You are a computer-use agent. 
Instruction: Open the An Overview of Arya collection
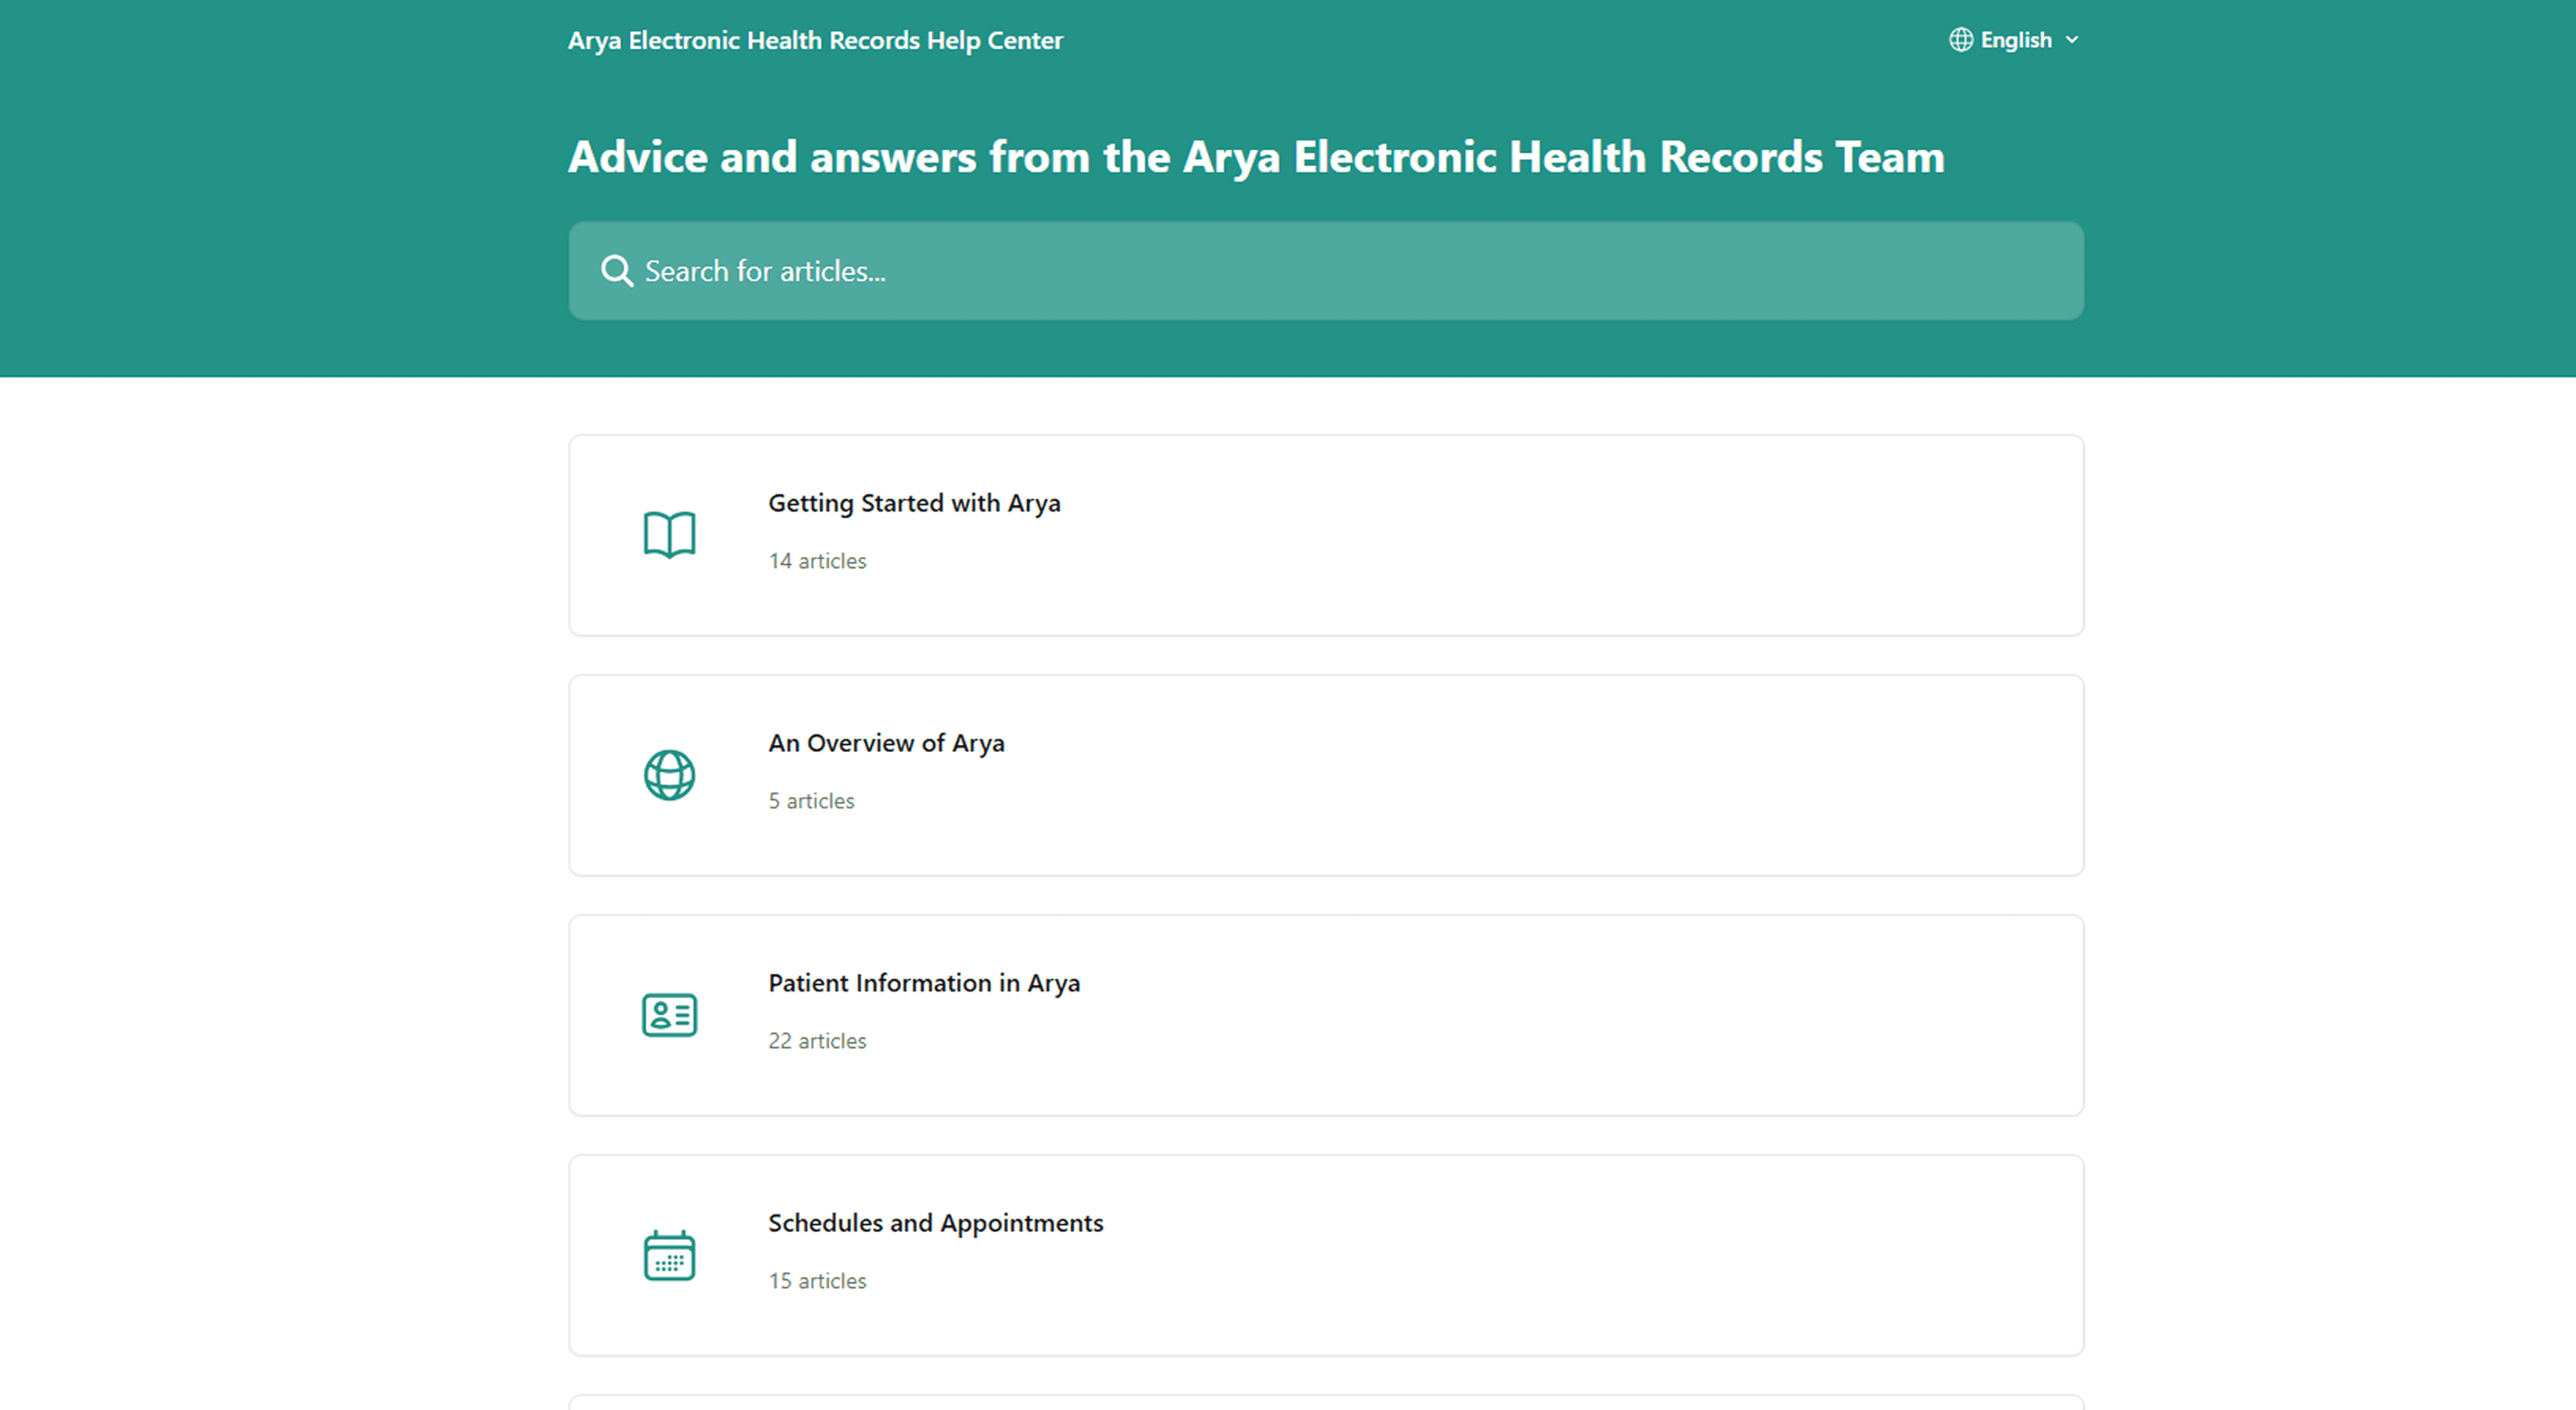[1326, 775]
